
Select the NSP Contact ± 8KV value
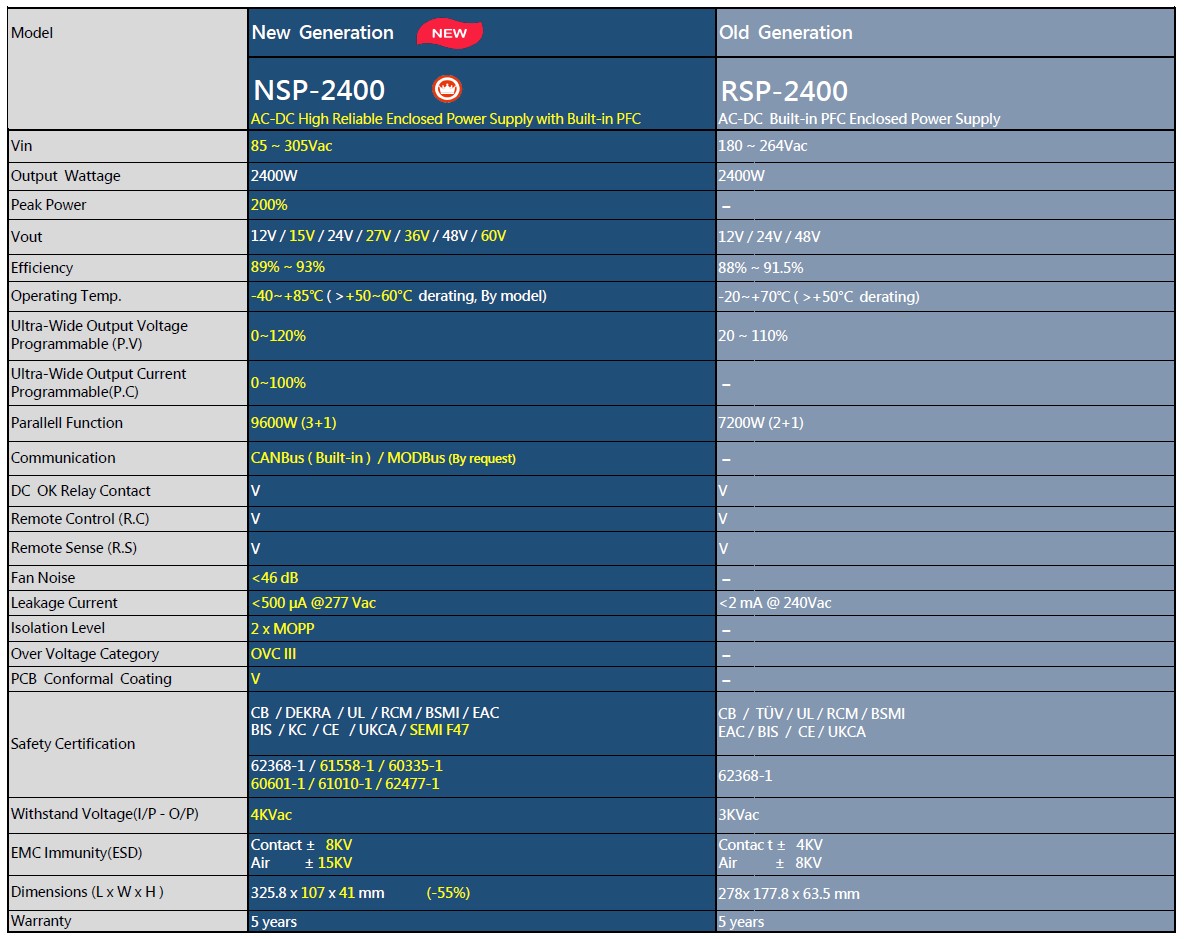301,845
